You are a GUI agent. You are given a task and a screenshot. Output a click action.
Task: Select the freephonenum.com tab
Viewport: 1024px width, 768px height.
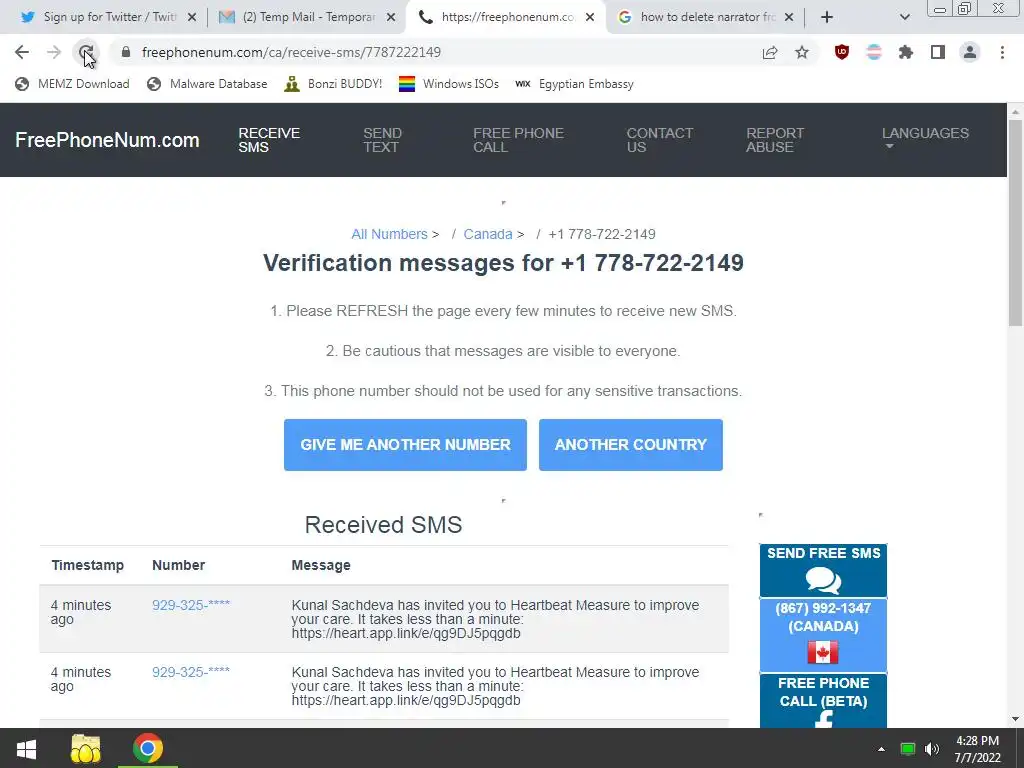click(506, 17)
